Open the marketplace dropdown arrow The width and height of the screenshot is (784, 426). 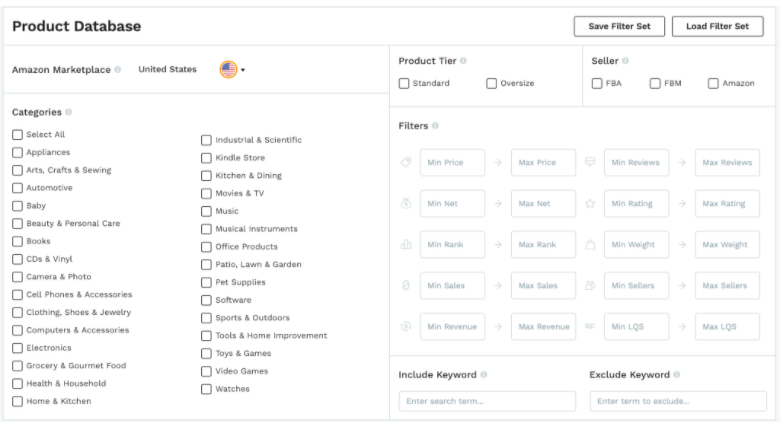click(243, 70)
